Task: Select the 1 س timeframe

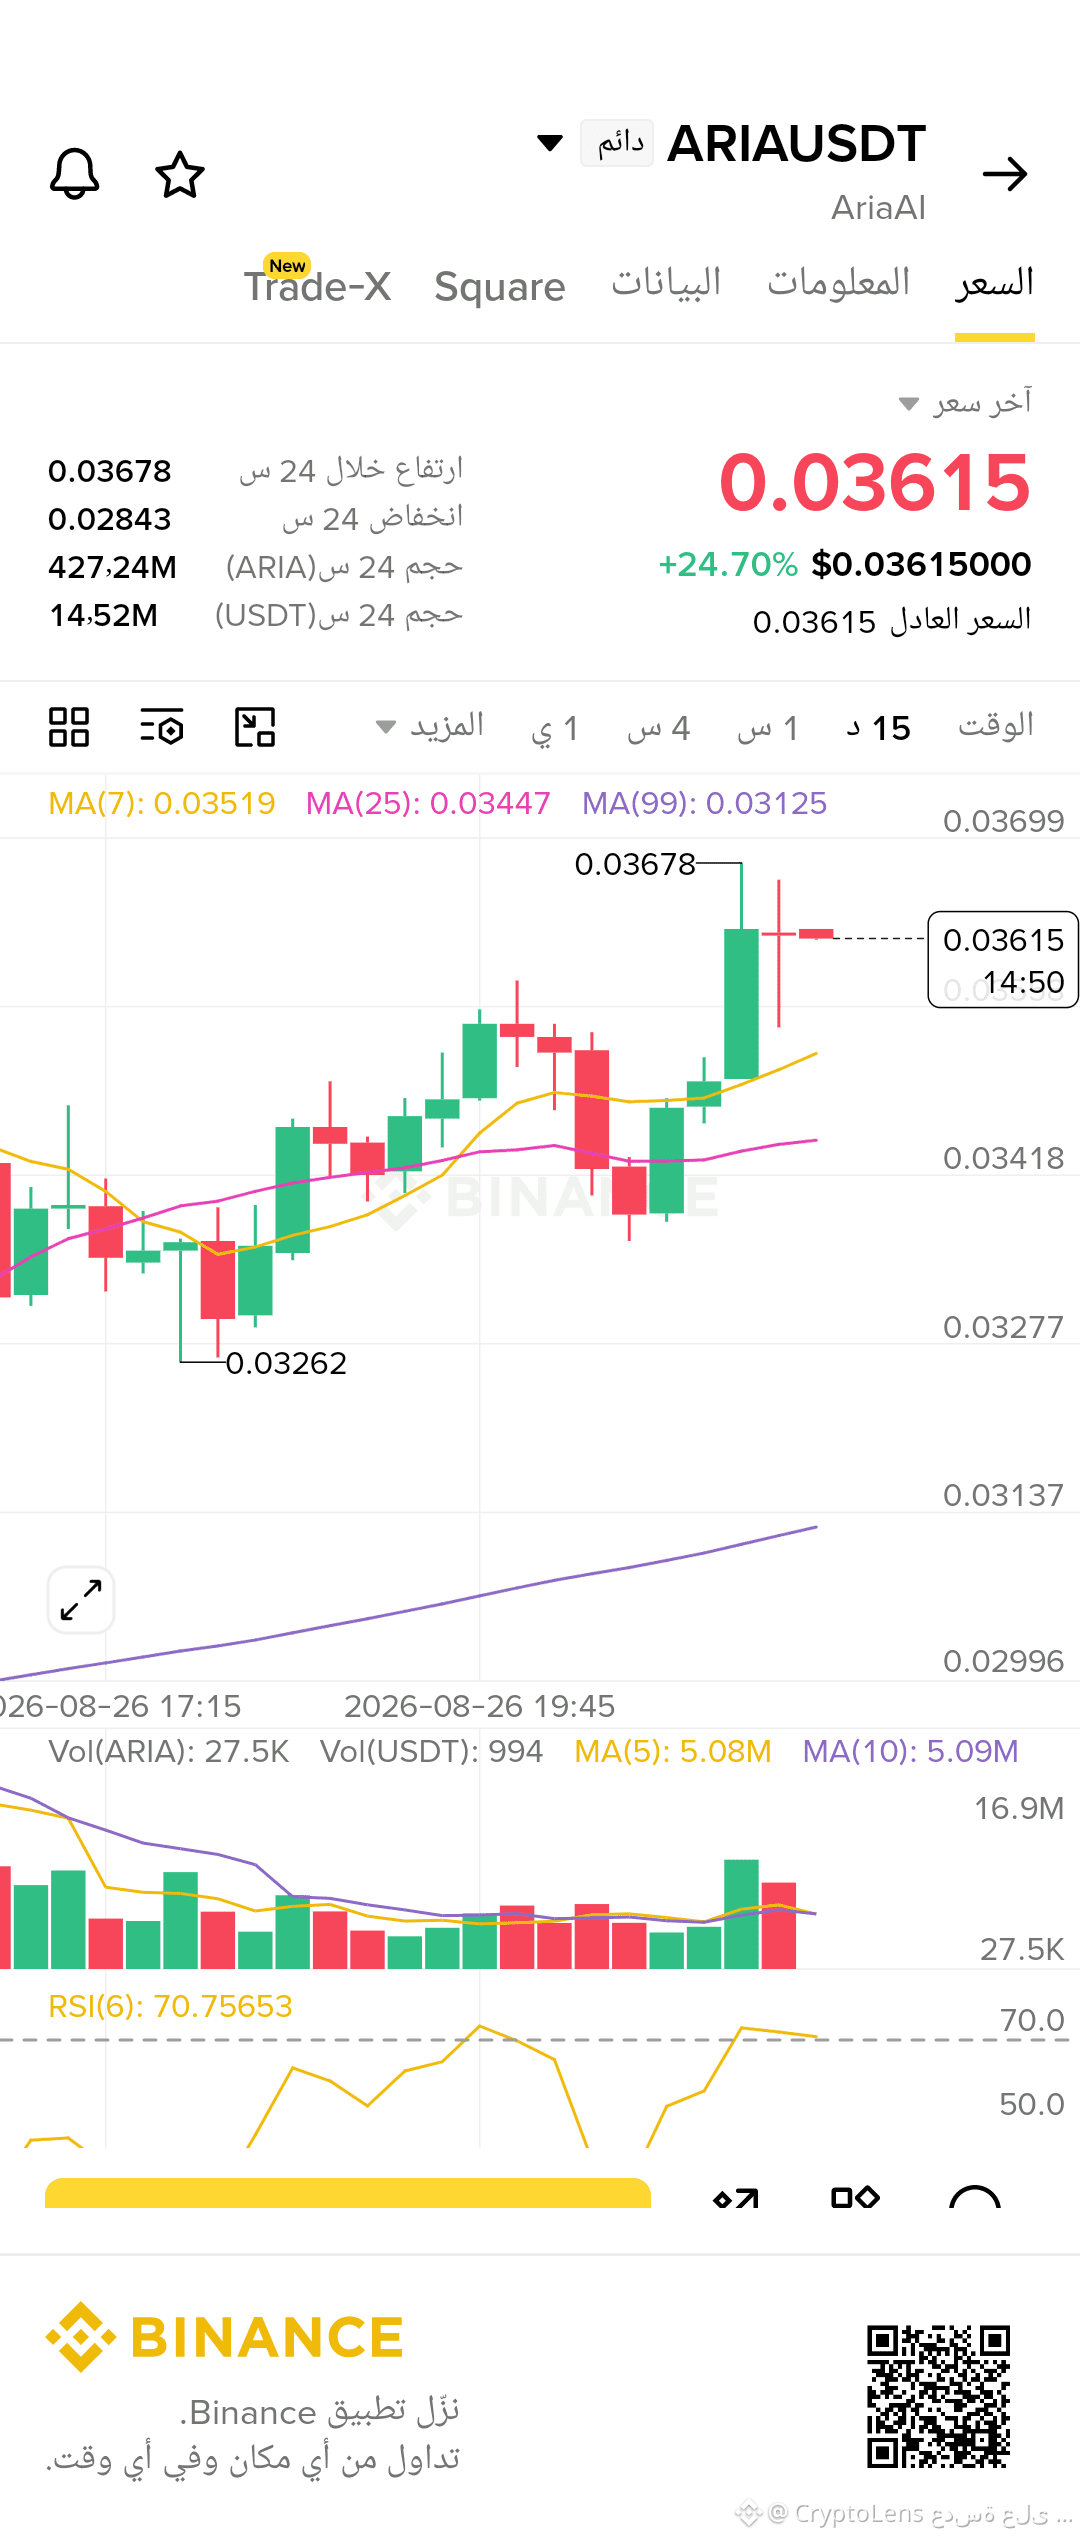Action: (x=768, y=728)
